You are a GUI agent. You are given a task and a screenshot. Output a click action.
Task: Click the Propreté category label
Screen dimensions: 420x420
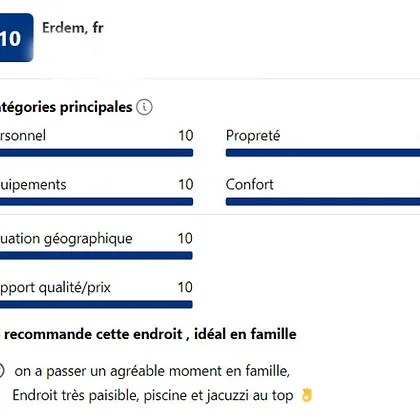click(x=253, y=136)
